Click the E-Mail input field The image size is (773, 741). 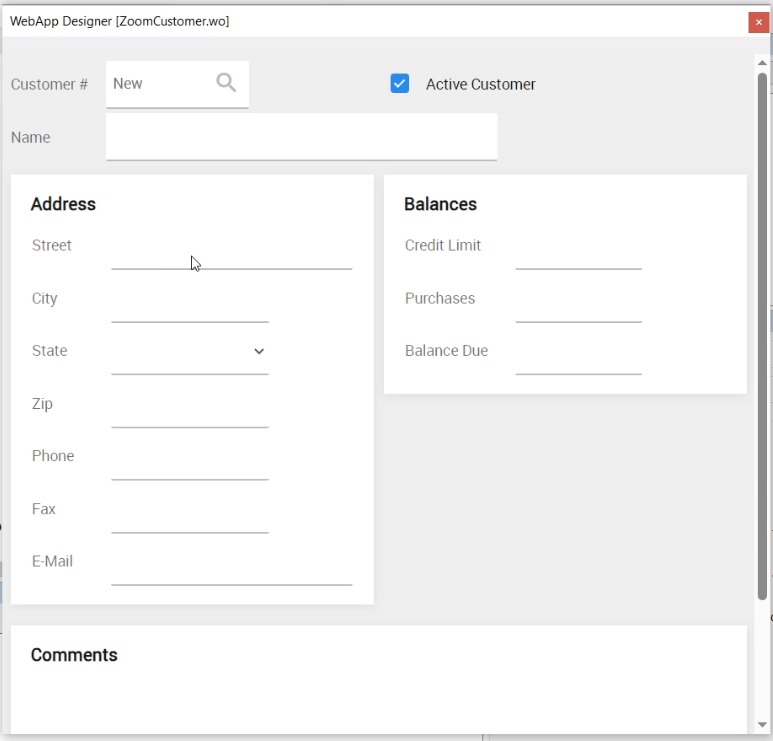coord(231,570)
